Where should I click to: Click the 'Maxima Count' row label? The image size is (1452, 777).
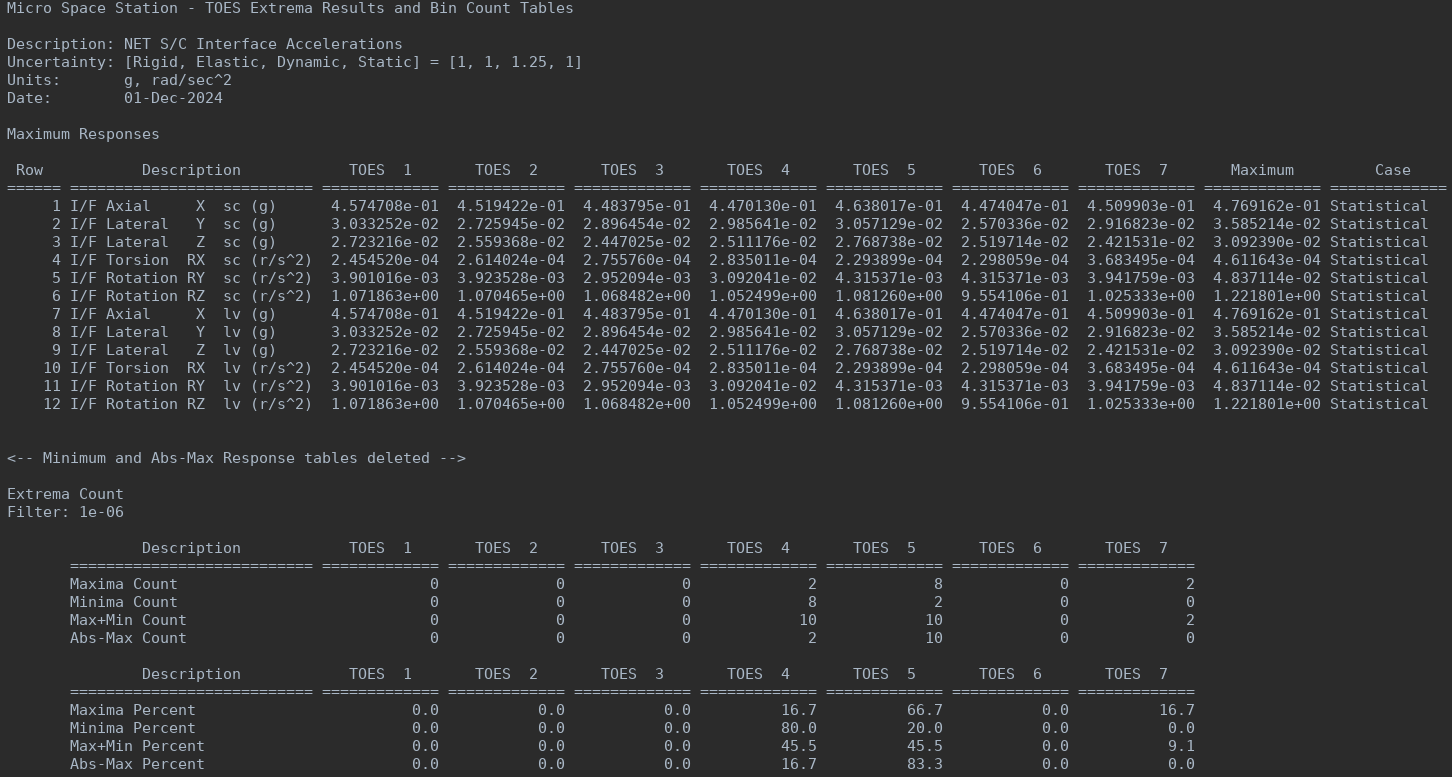click(x=124, y=584)
